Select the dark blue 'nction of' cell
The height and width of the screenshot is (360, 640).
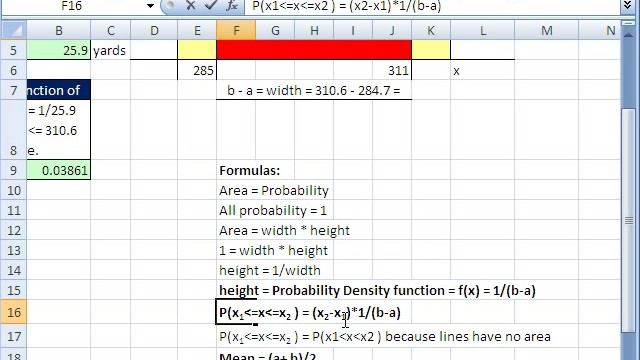(59, 90)
